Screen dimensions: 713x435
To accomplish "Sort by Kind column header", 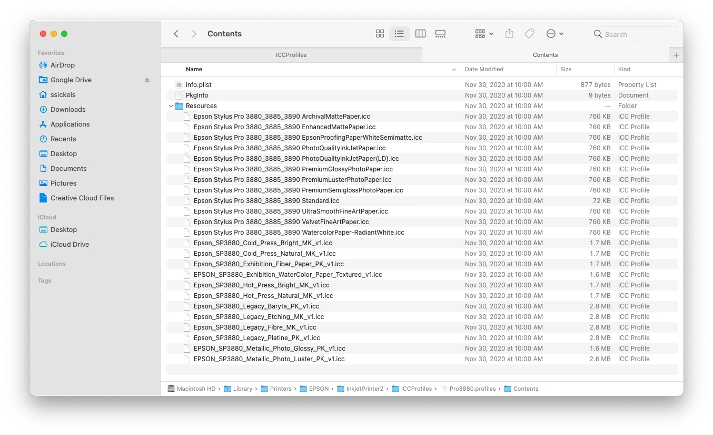I will 624,69.
